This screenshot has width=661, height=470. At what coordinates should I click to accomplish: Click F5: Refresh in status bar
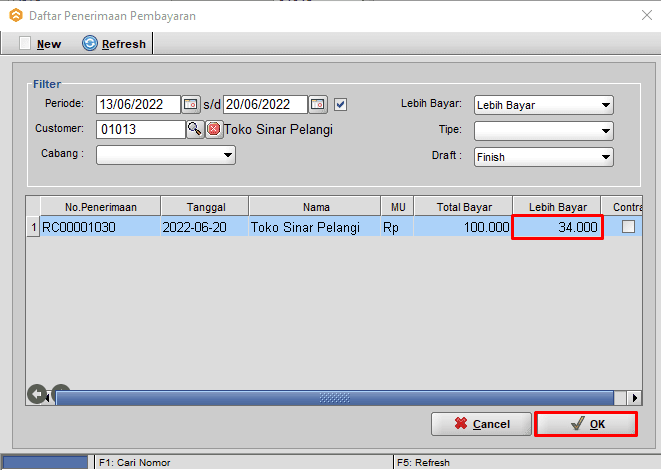click(x=423, y=462)
